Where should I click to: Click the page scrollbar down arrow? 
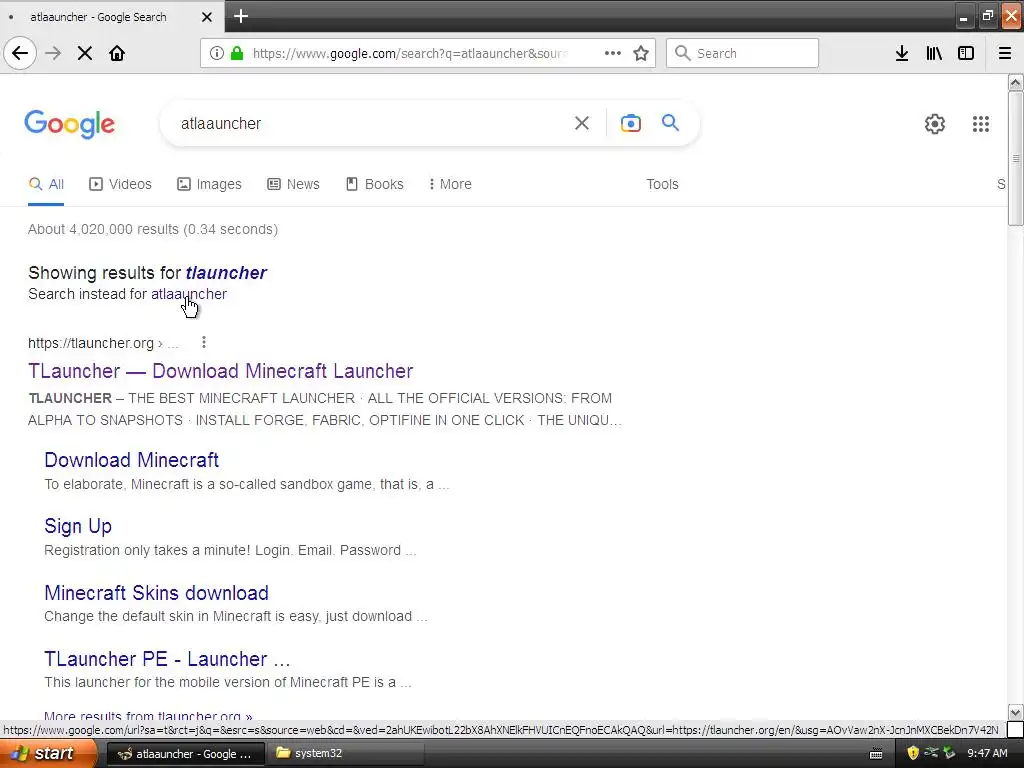[x=1015, y=712]
